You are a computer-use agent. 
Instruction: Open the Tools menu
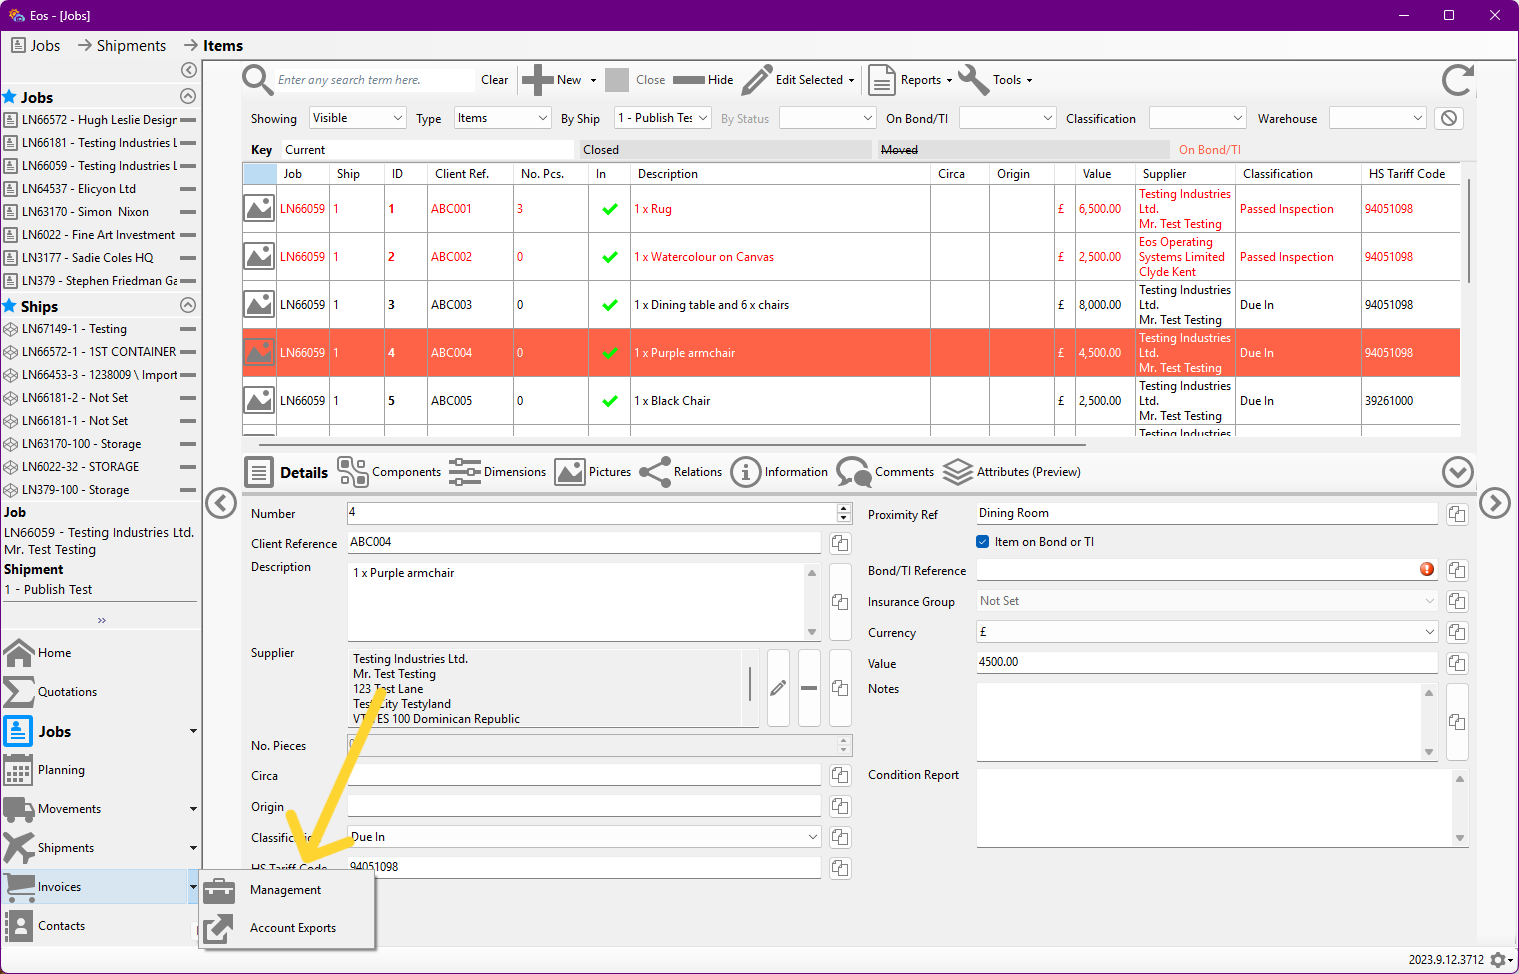click(x=997, y=80)
